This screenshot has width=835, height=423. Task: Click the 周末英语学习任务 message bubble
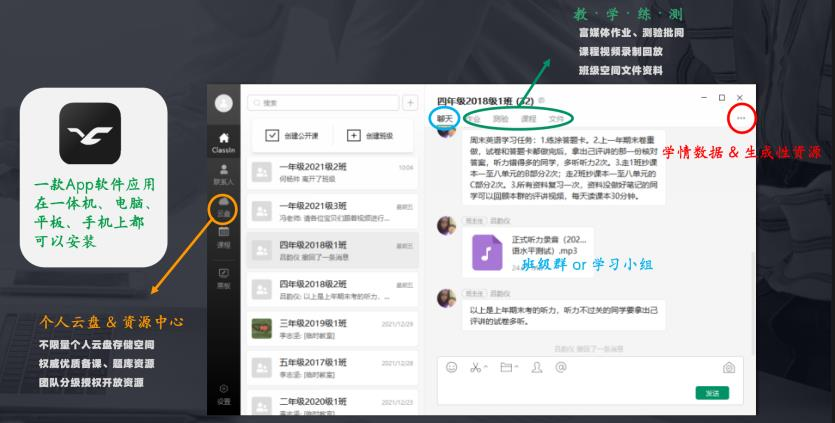564,168
